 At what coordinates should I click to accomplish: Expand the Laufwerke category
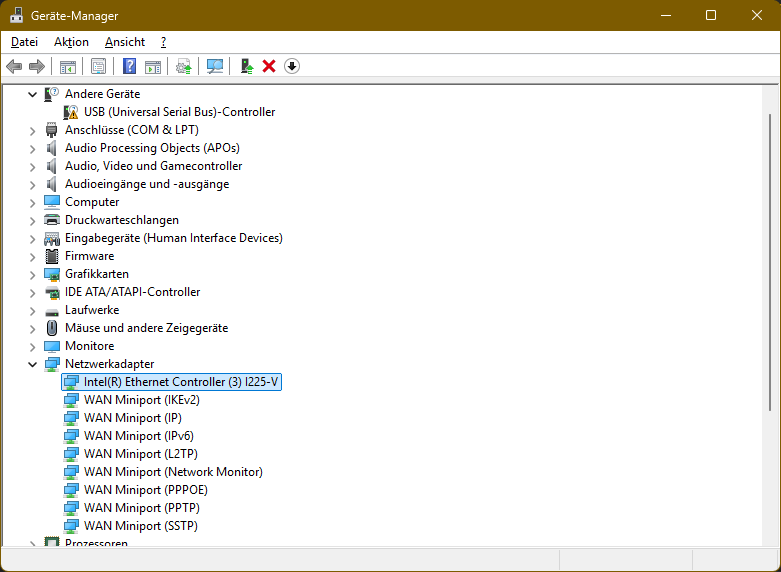(x=33, y=310)
